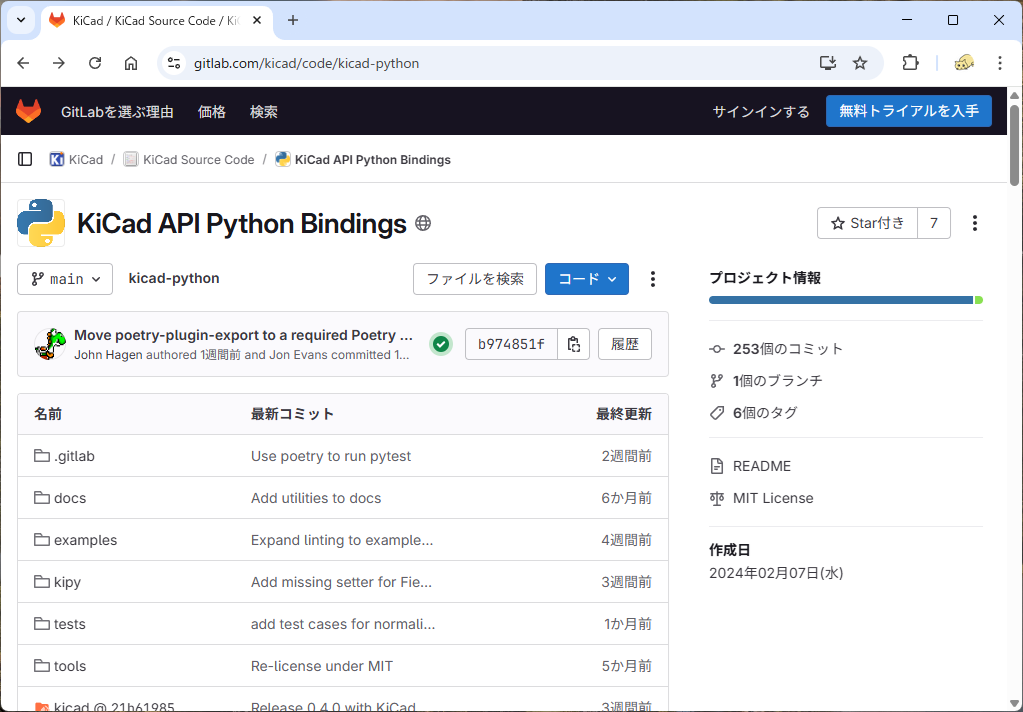Open project actions kebab menu beside Star count
This screenshot has width=1023, height=712.
[x=975, y=223]
